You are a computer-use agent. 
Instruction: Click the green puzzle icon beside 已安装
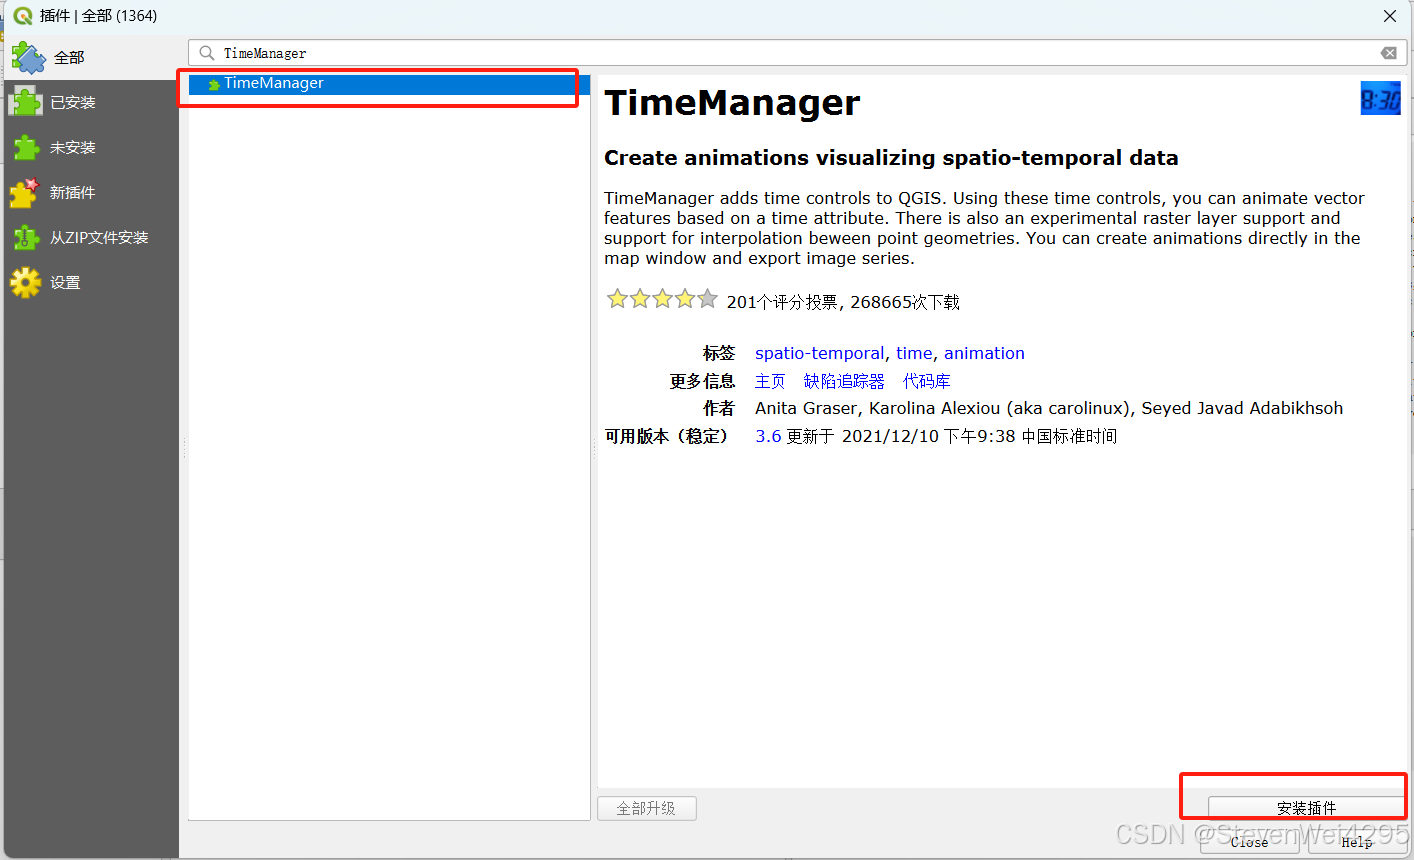25,102
